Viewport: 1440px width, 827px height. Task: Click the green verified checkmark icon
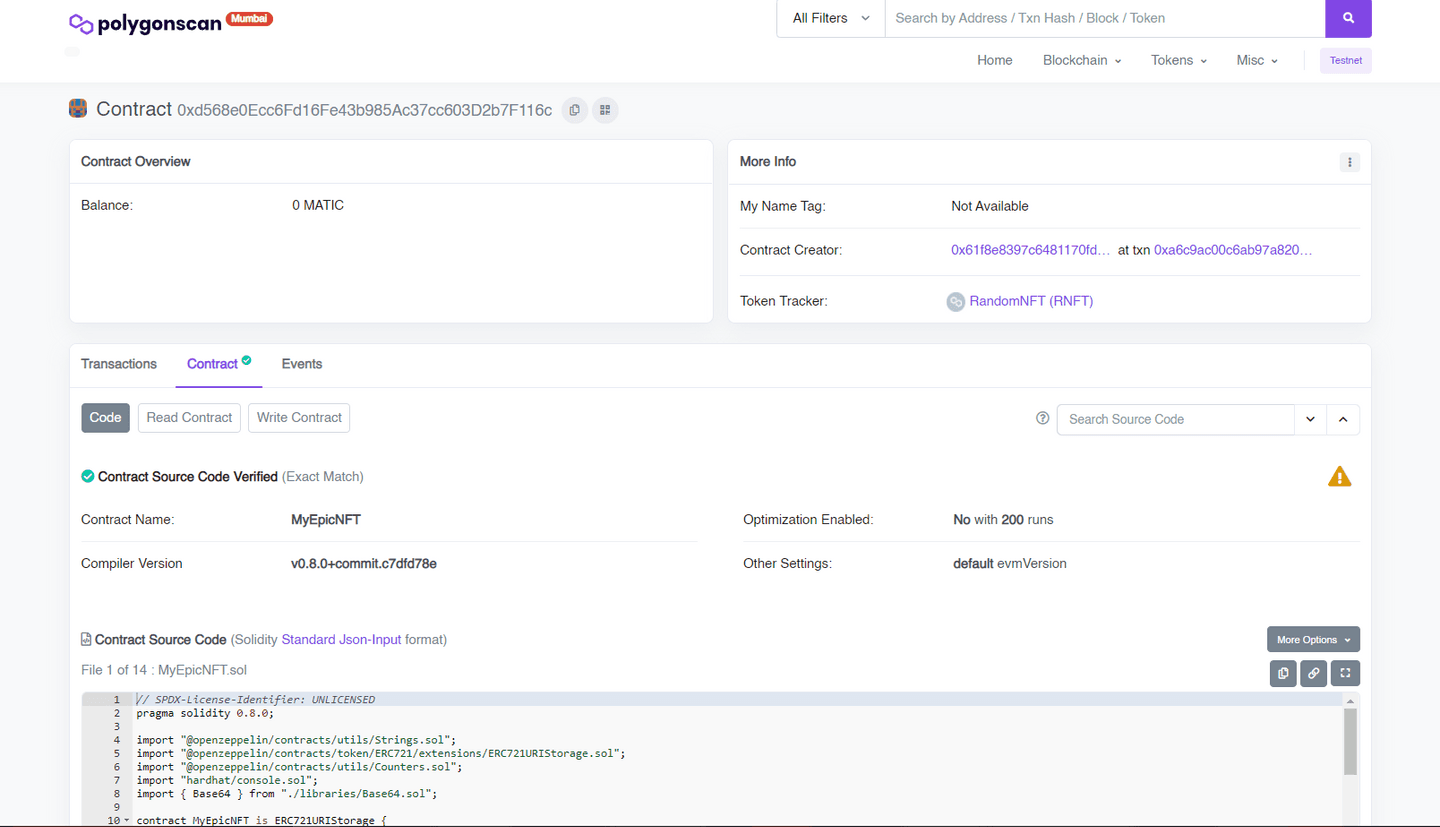pos(88,476)
